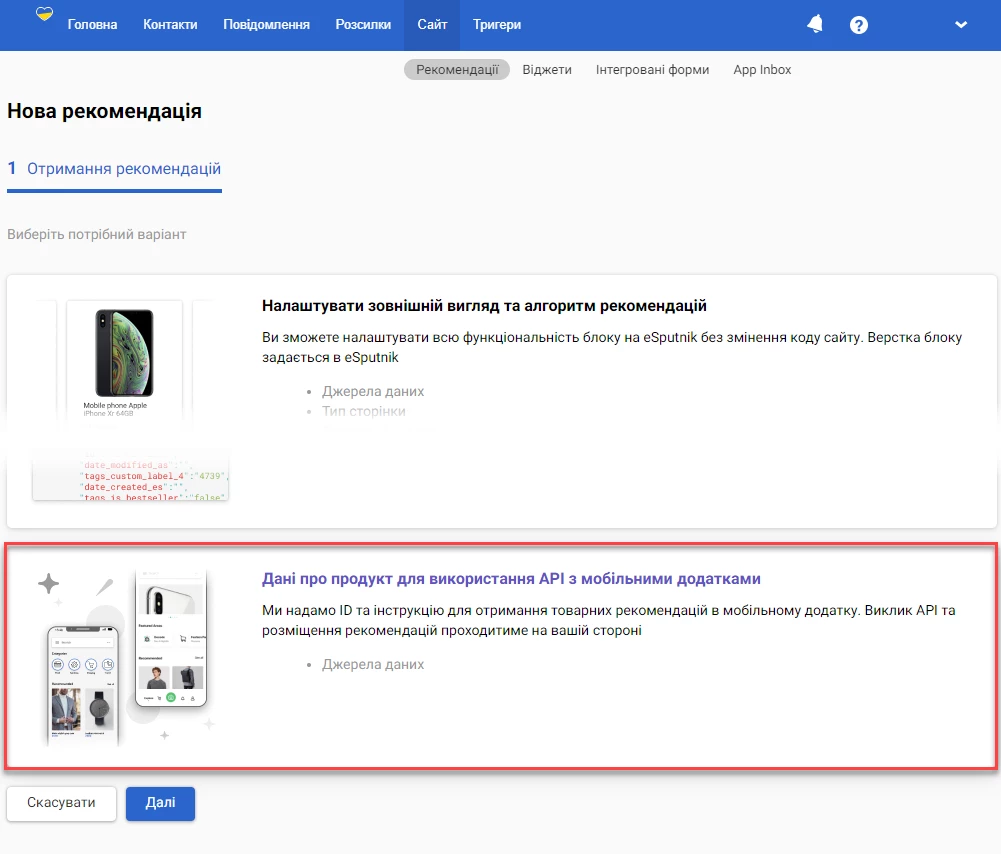Click the Скасувати button
Screen dimensions: 1001x854
61,803
